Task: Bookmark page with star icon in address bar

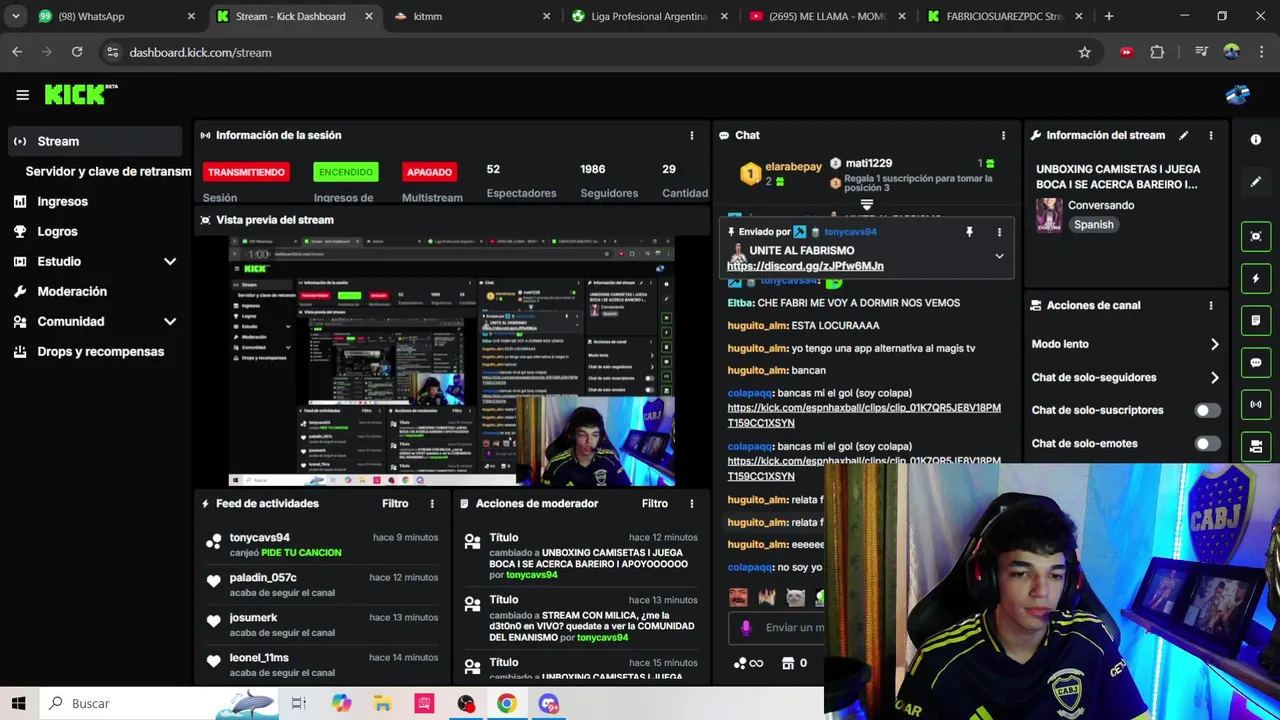Action: click(x=1084, y=52)
